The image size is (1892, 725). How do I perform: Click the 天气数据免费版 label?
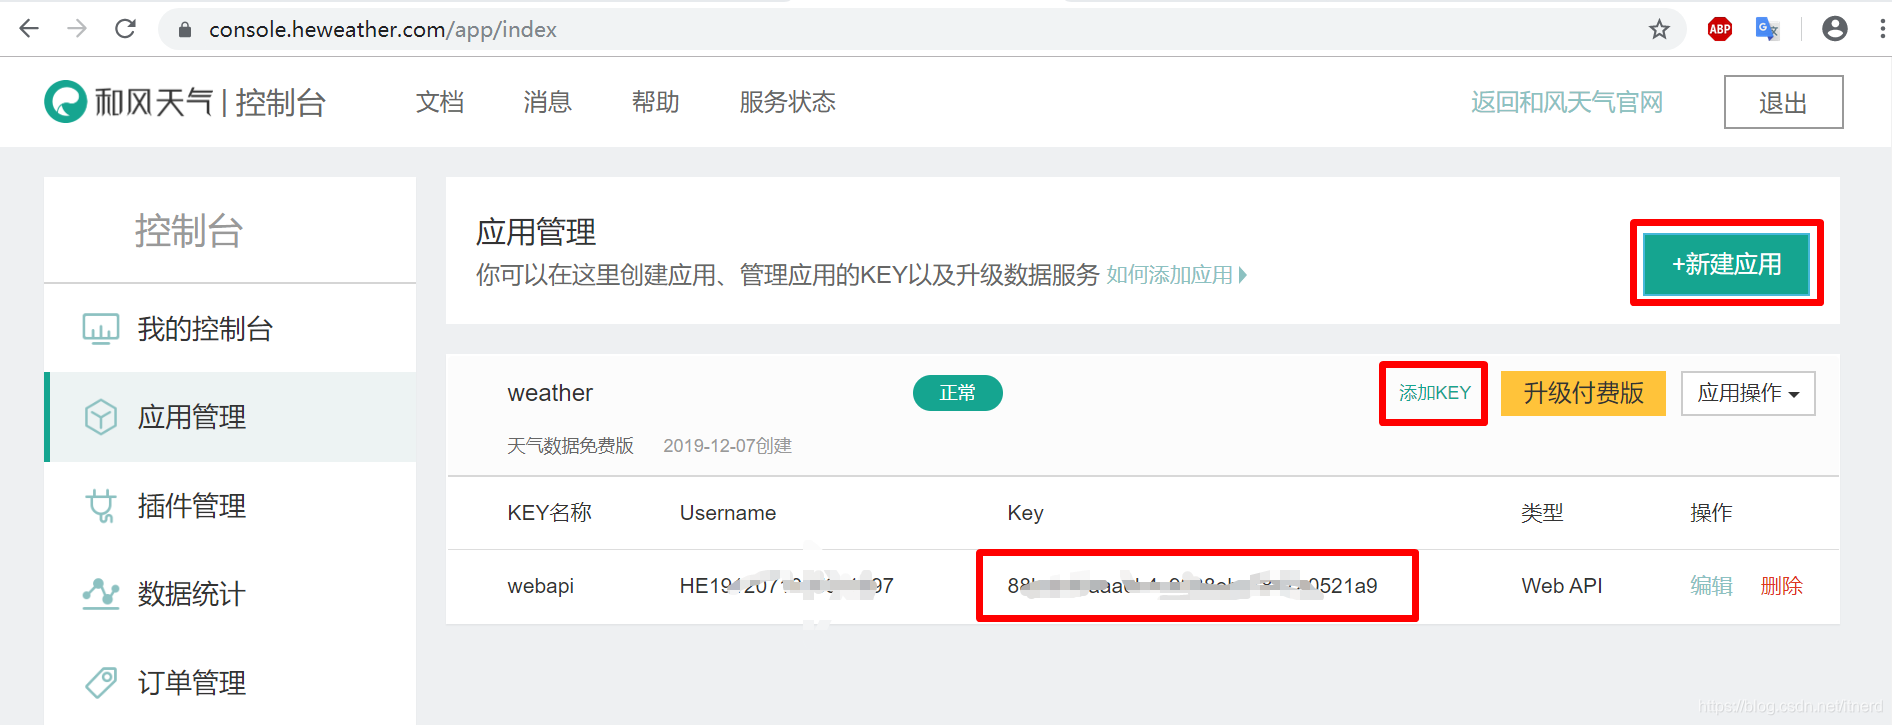(570, 446)
